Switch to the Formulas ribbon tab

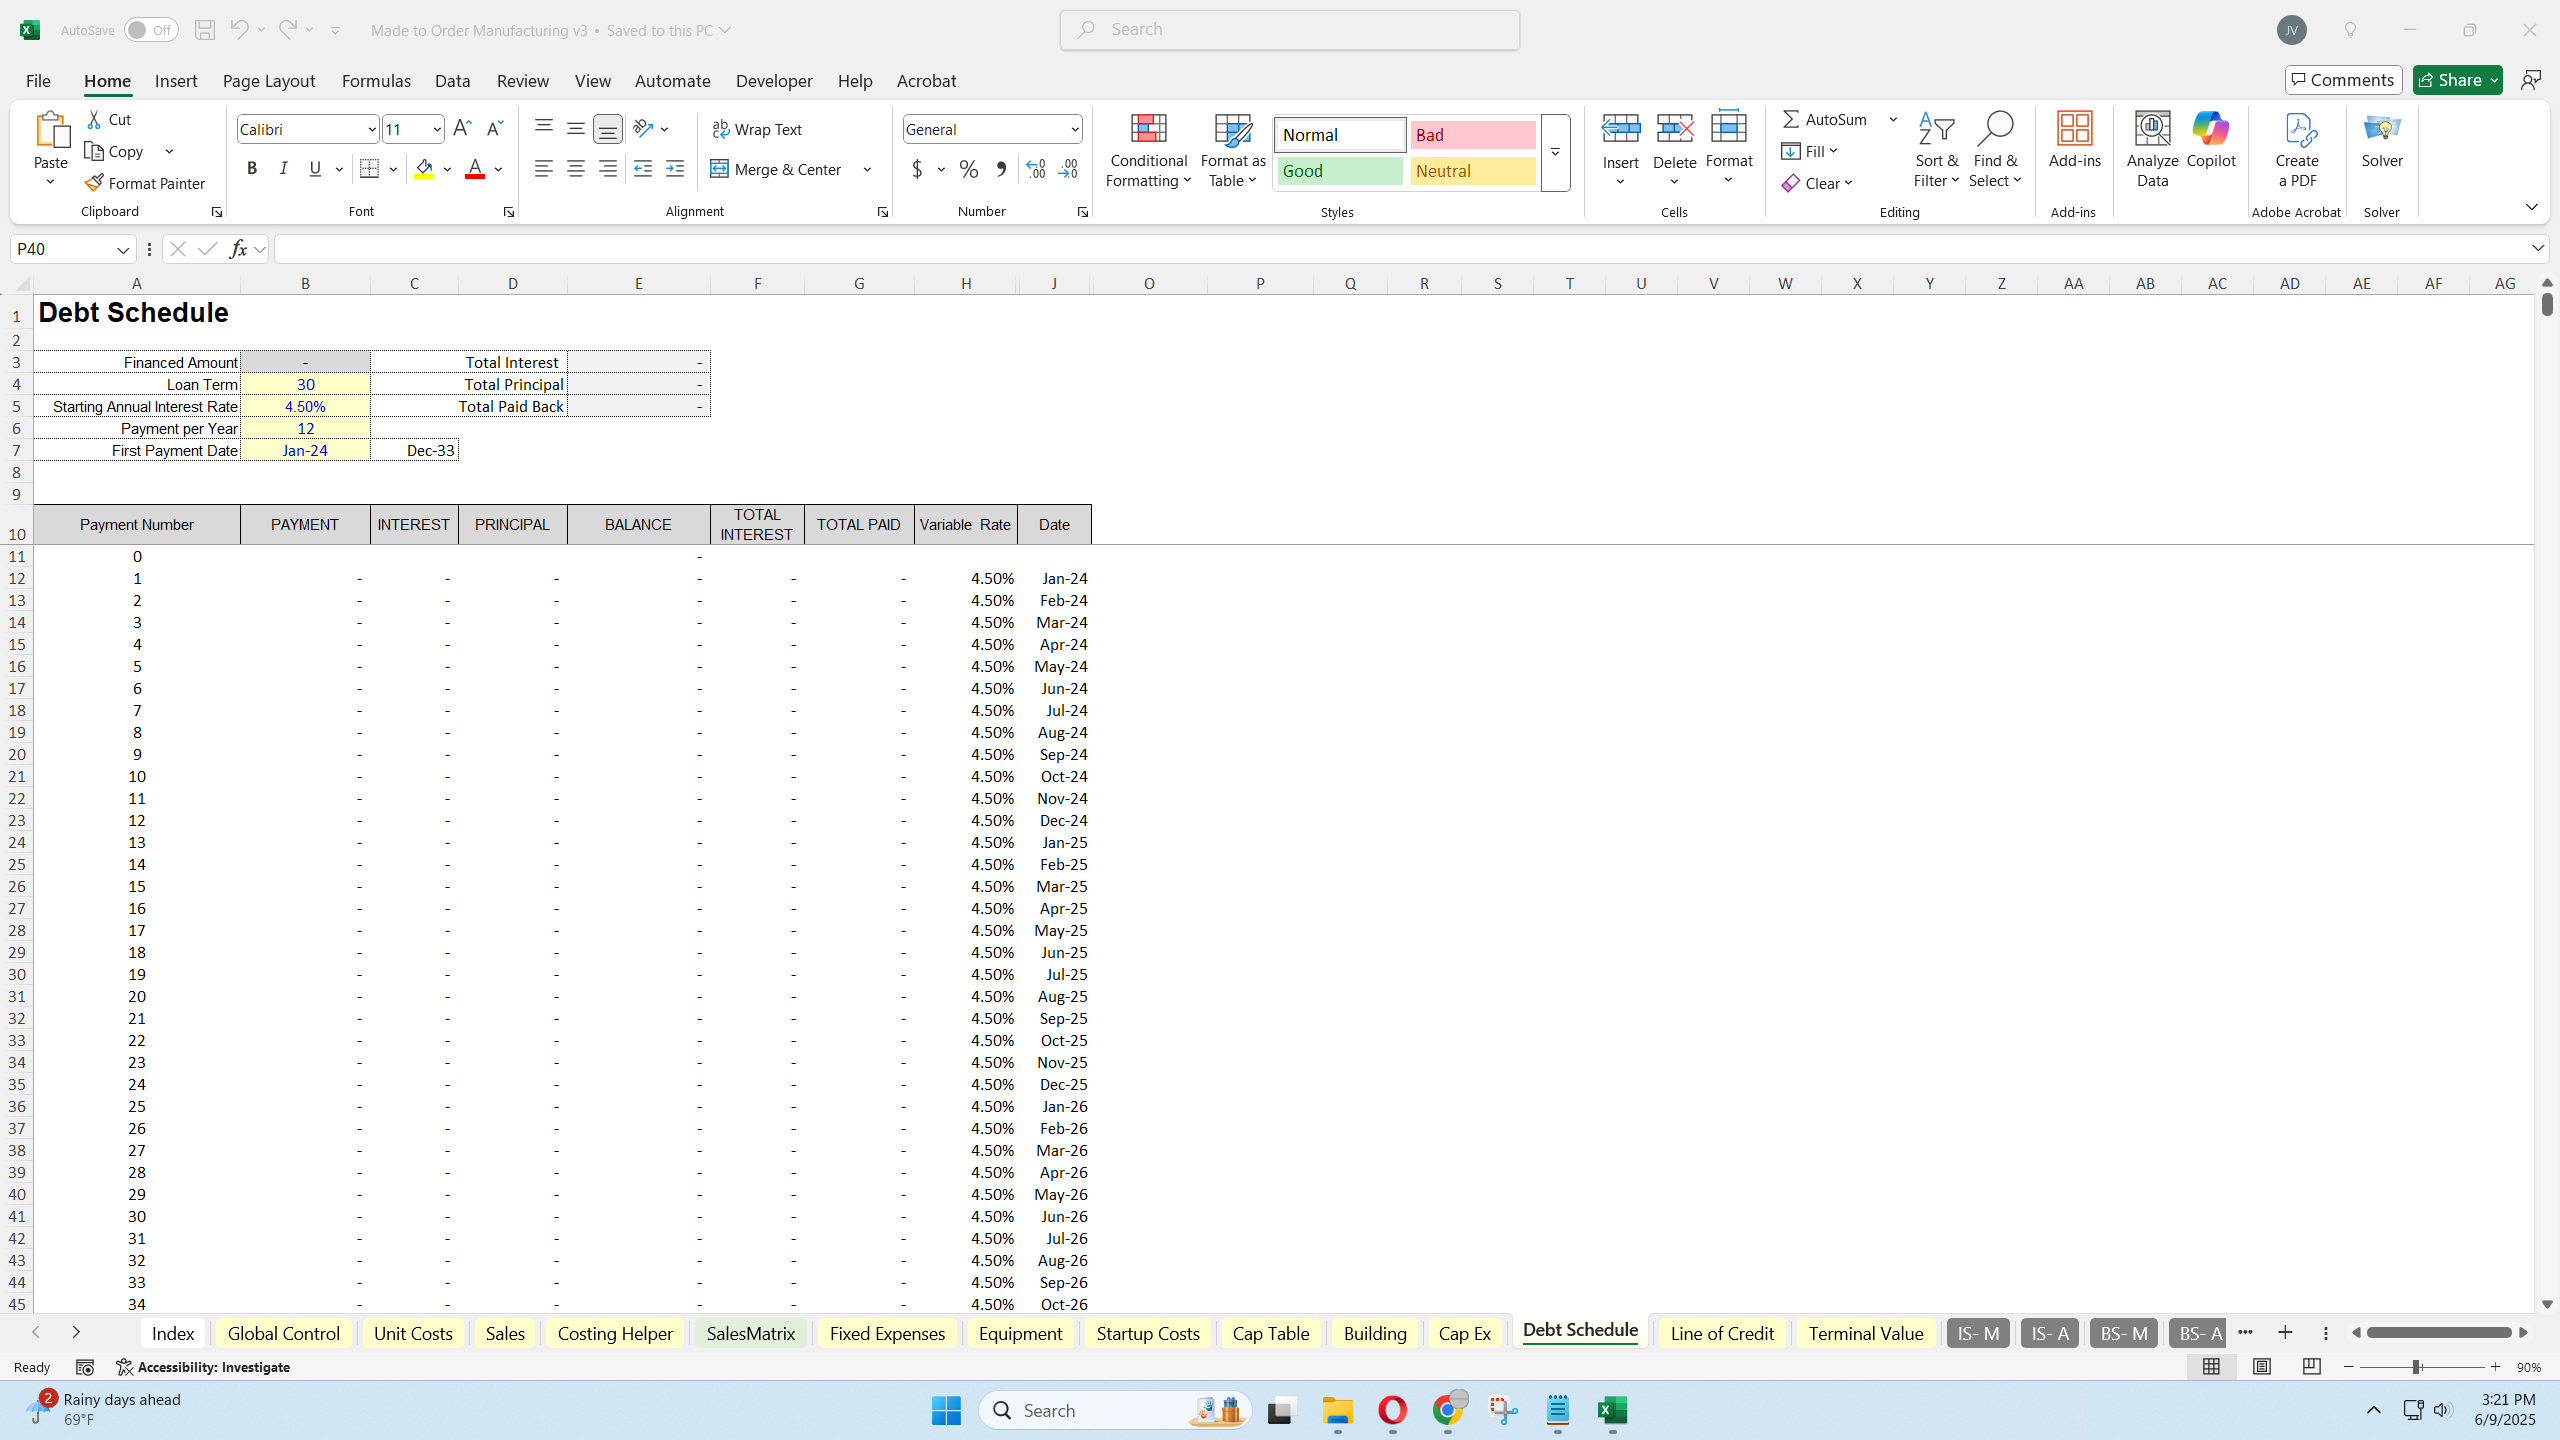point(376,80)
